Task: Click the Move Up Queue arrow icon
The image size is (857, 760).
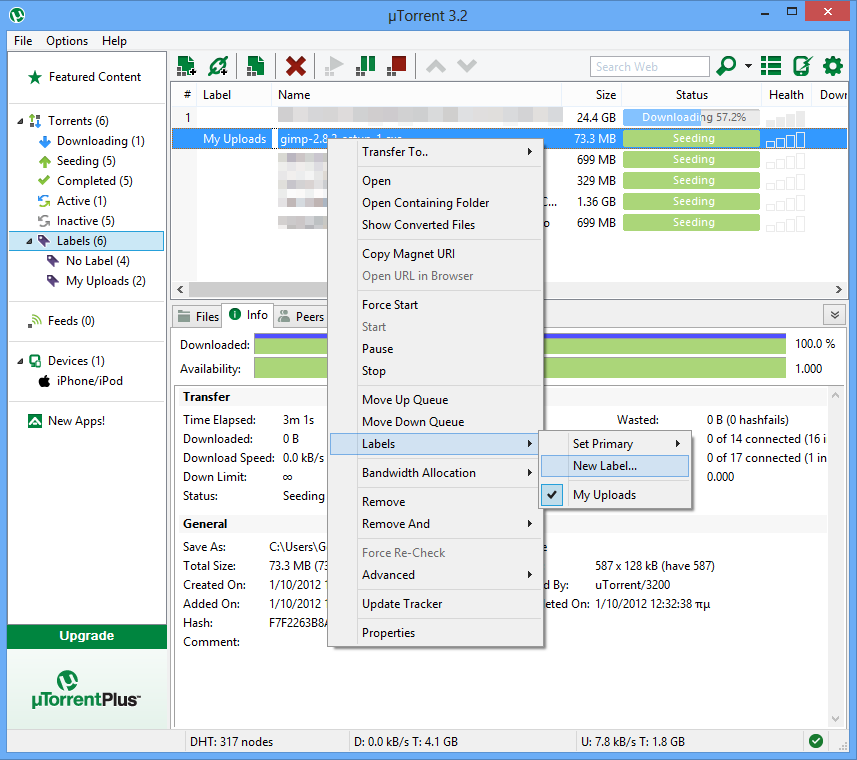Action: 436,66
